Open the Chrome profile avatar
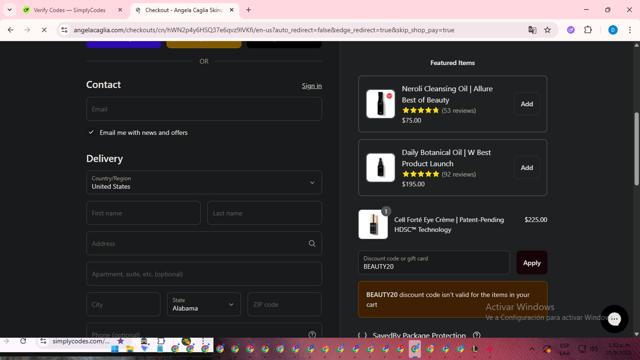 click(x=613, y=30)
